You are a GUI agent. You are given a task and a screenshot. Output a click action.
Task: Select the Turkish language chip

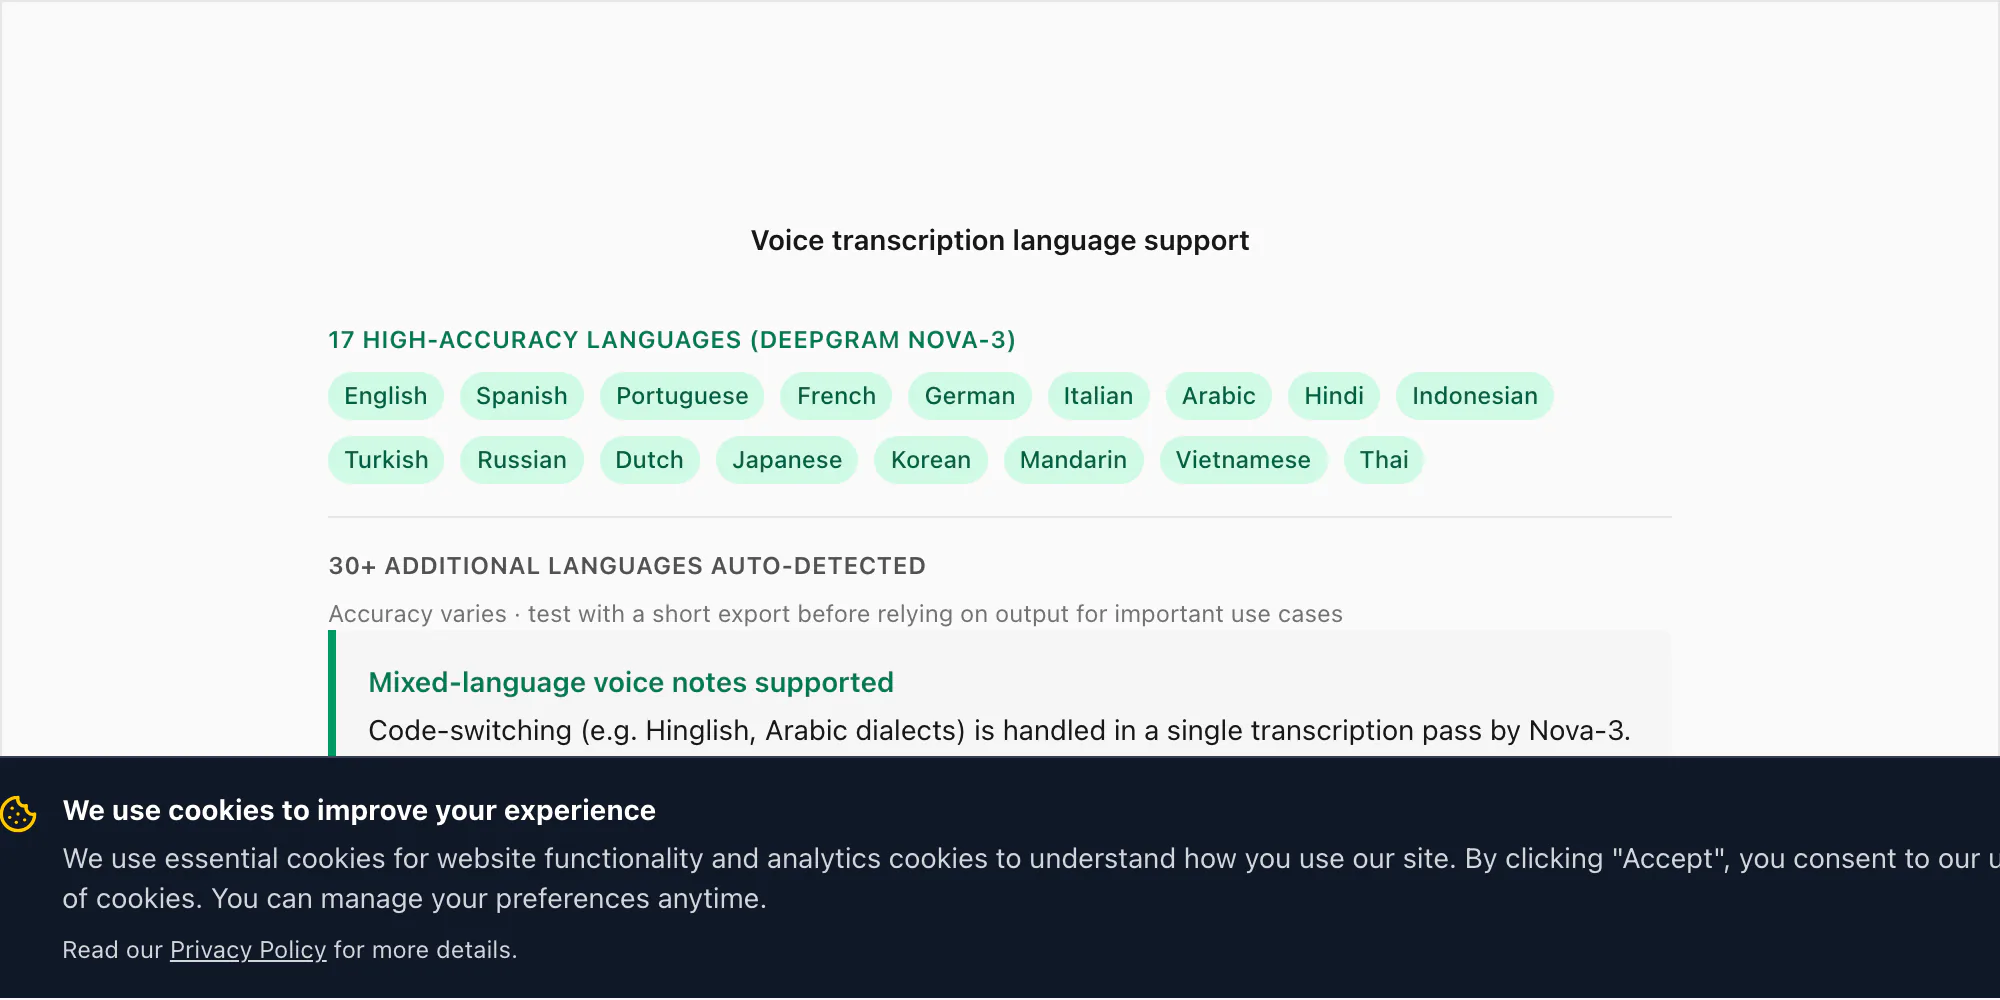coord(386,460)
